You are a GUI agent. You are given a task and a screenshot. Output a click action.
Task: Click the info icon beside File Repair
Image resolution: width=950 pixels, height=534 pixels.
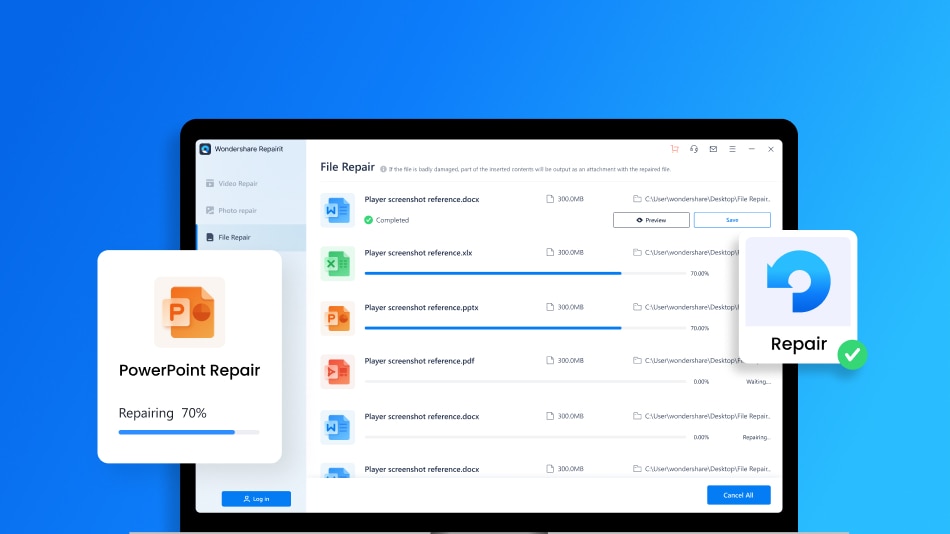pos(383,170)
